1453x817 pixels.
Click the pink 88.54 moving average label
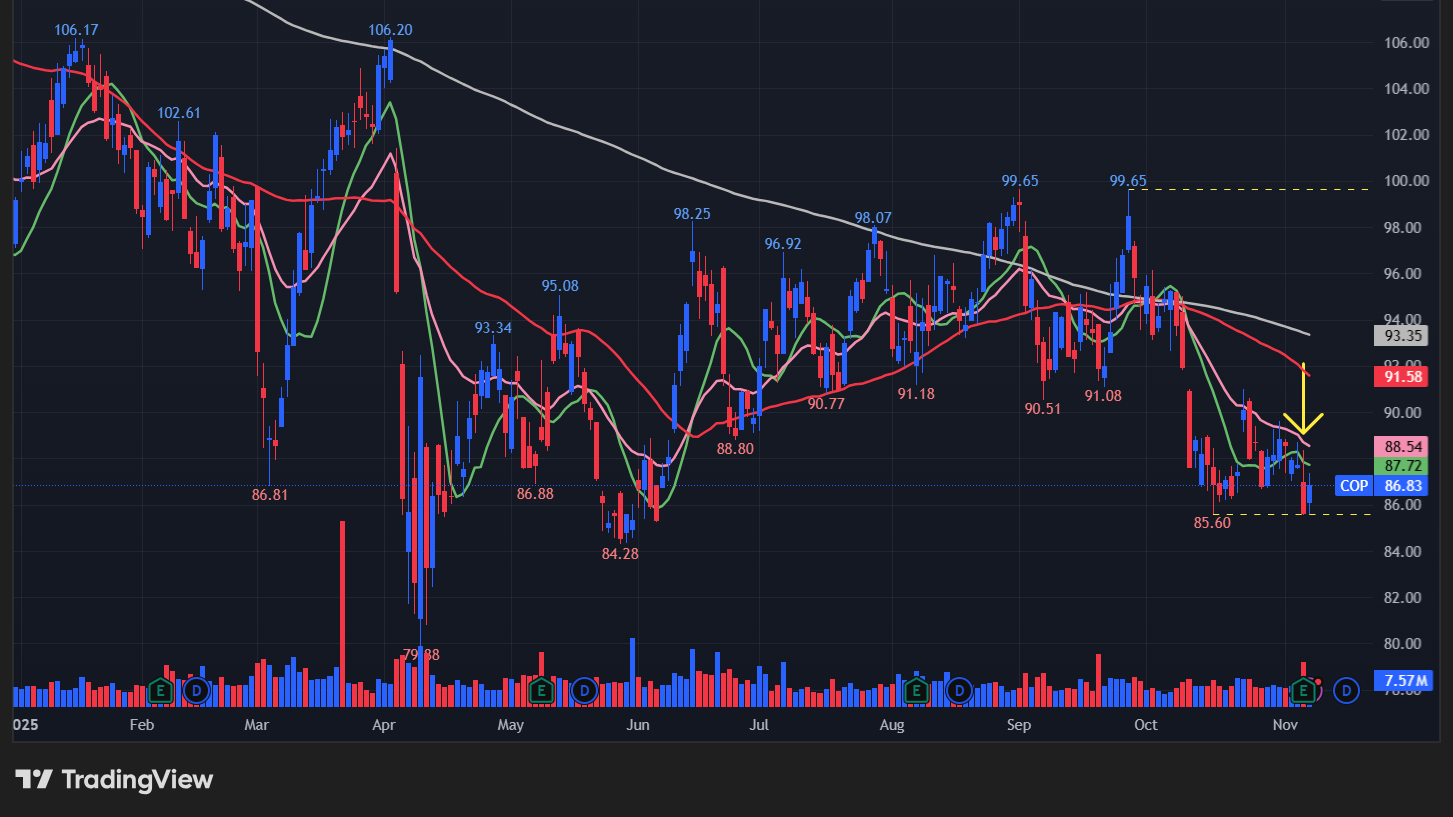click(x=1403, y=446)
